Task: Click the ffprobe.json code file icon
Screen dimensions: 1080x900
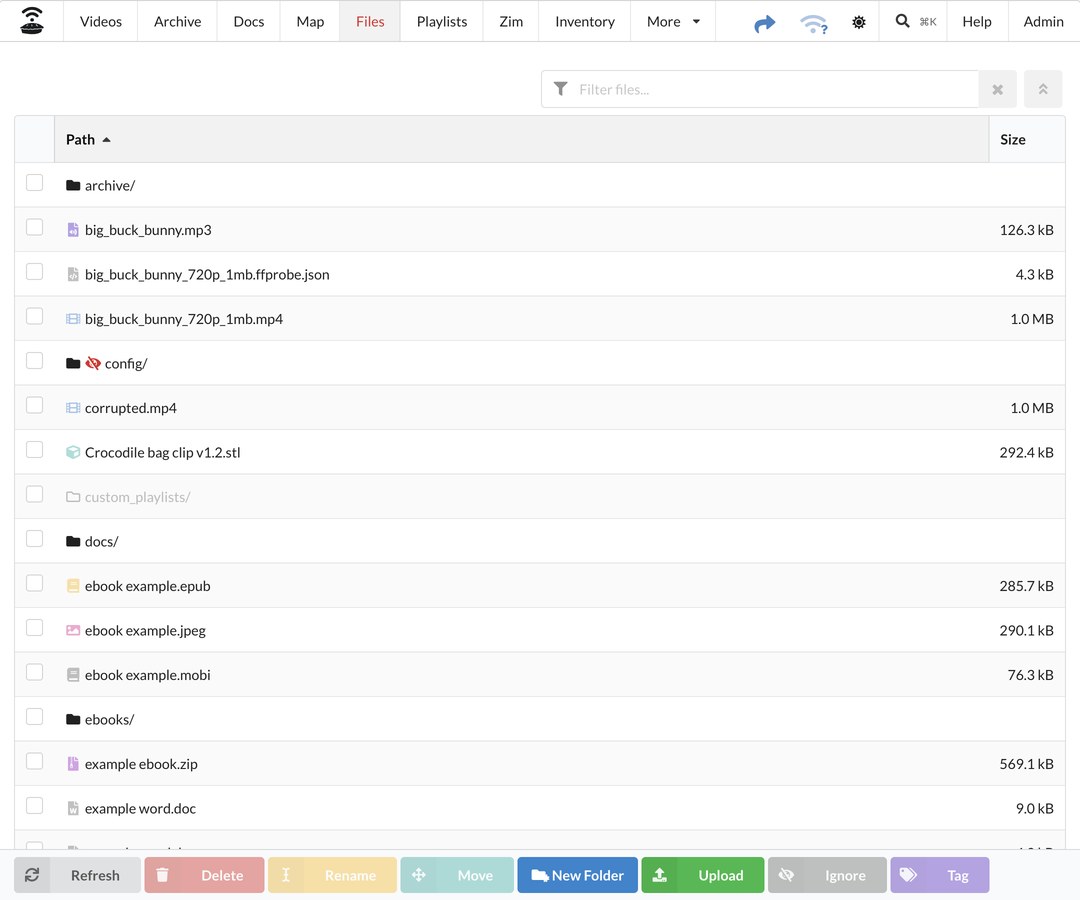Action: [73, 274]
